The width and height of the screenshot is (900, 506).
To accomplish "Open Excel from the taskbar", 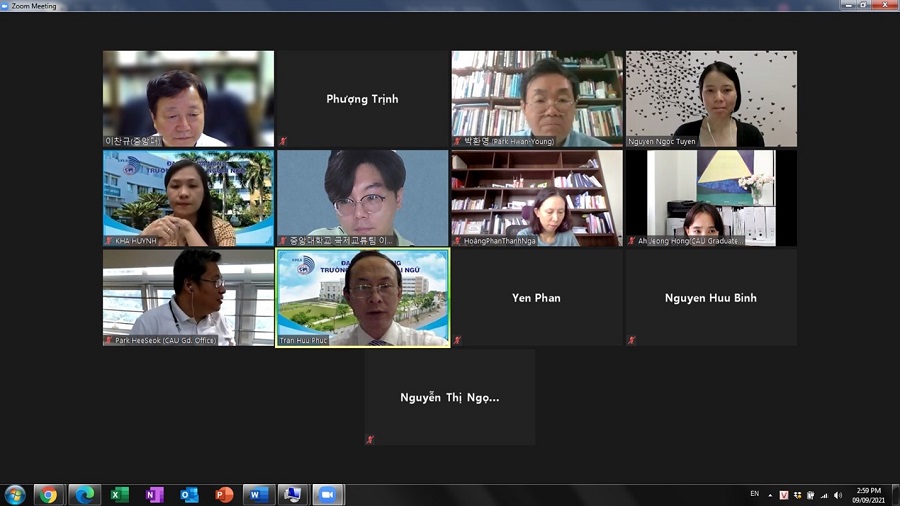I will pos(120,495).
